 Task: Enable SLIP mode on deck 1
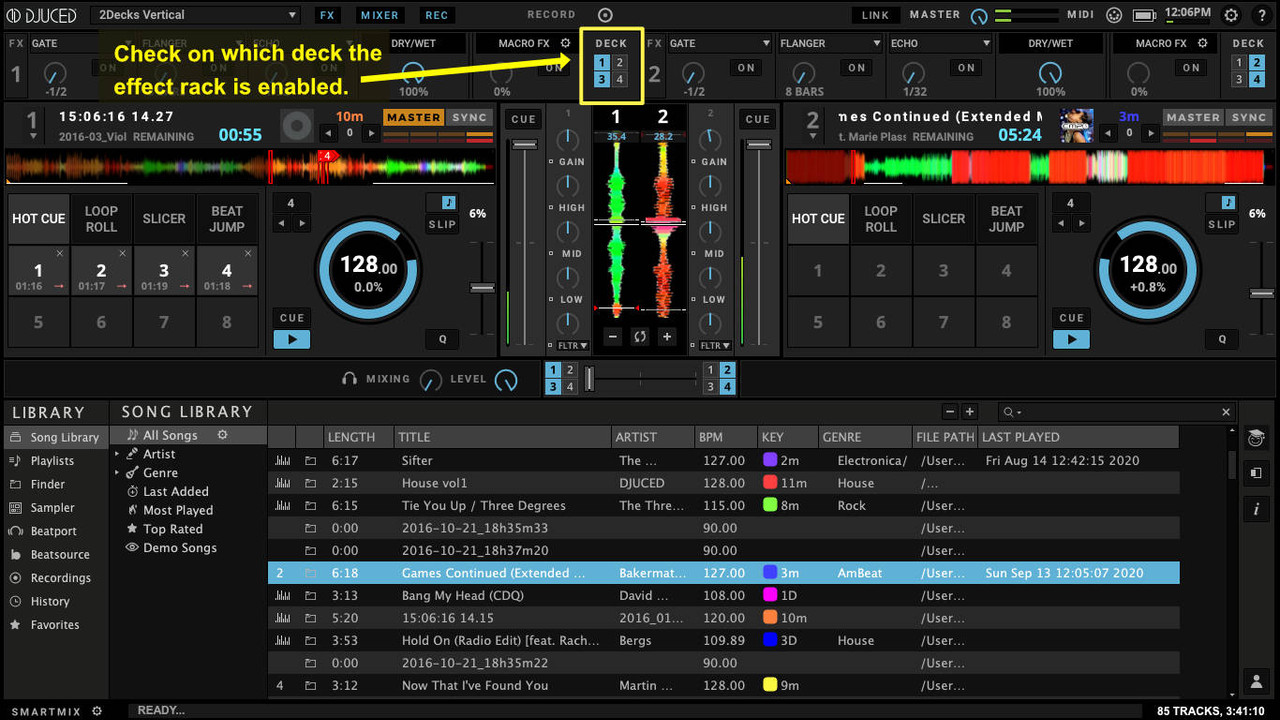point(443,224)
